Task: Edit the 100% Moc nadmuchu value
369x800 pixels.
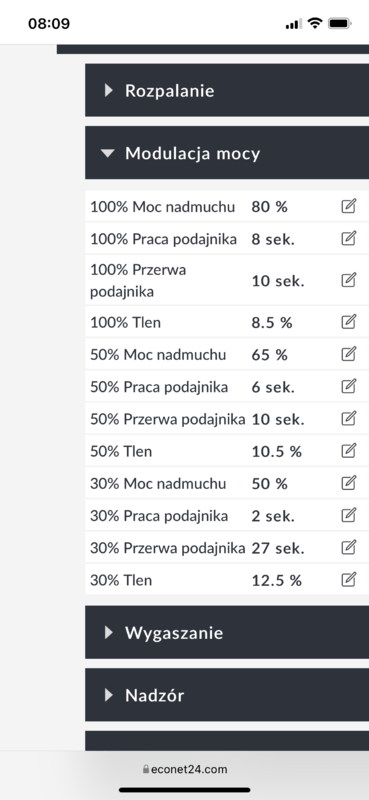Action: tap(349, 206)
